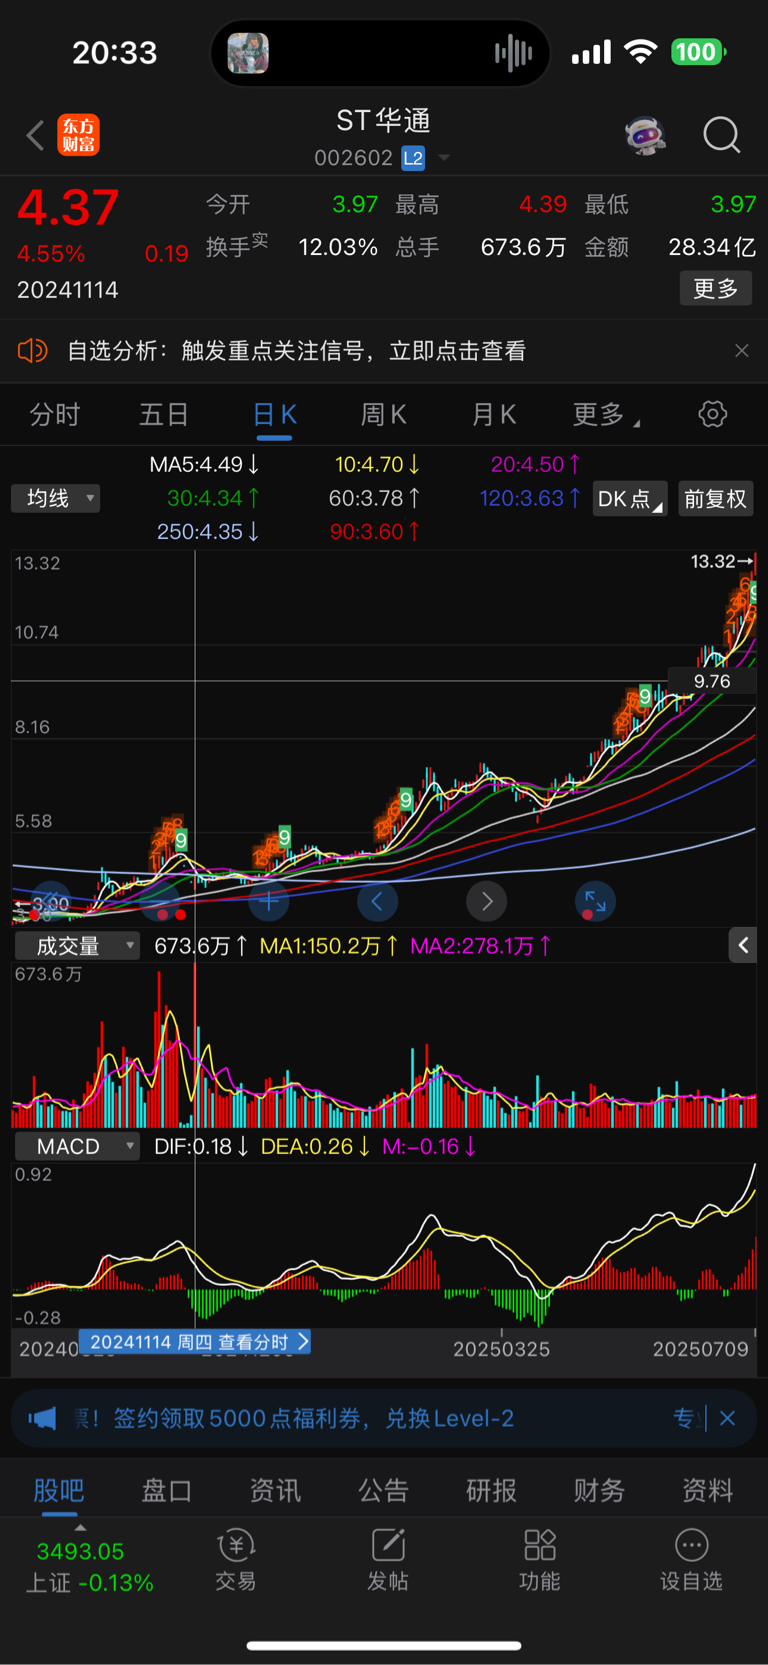Switch to the 五日 tab
The image size is (768, 1665).
tap(164, 414)
